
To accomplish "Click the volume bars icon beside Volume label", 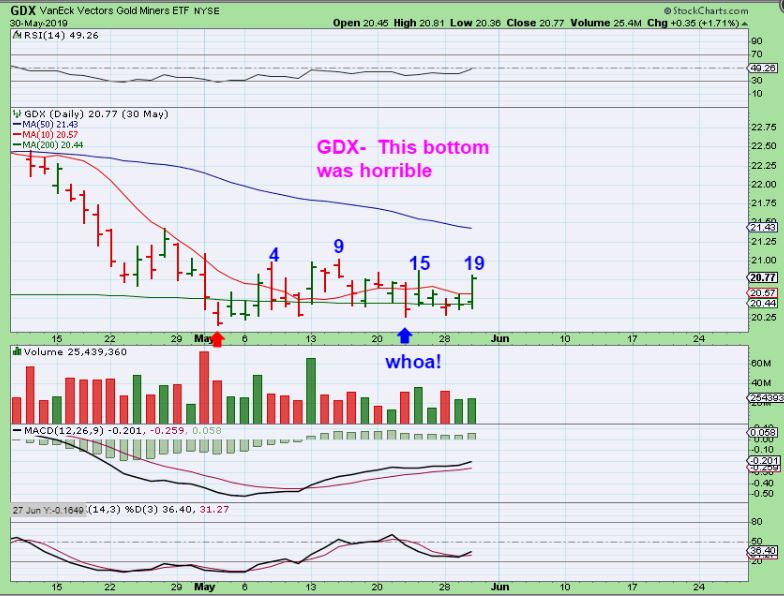I will pyautogui.click(x=18, y=352).
